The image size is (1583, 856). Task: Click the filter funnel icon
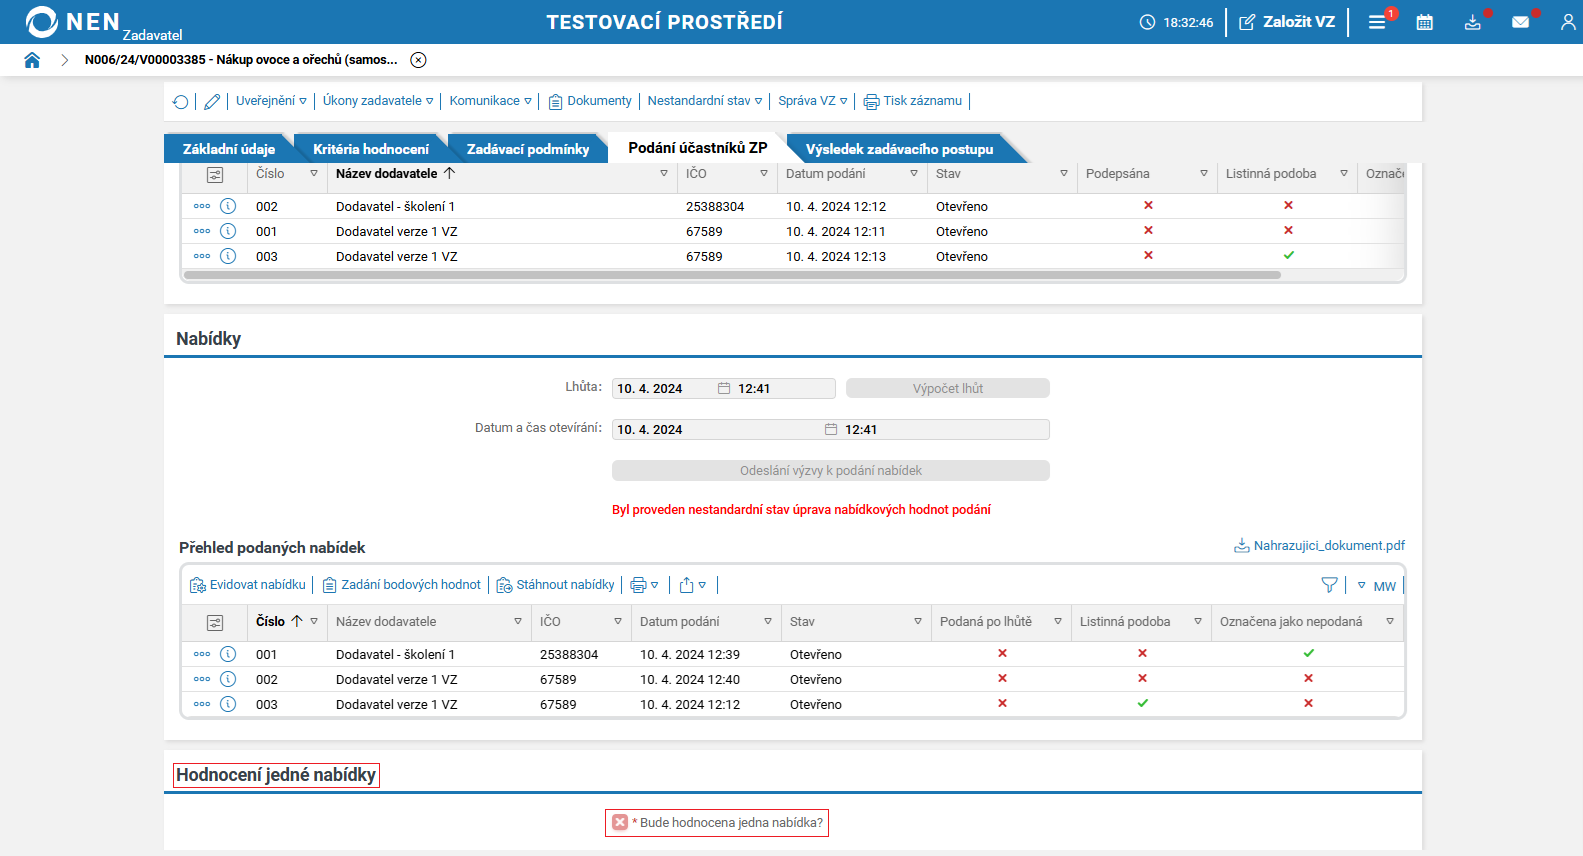tap(1329, 585)
